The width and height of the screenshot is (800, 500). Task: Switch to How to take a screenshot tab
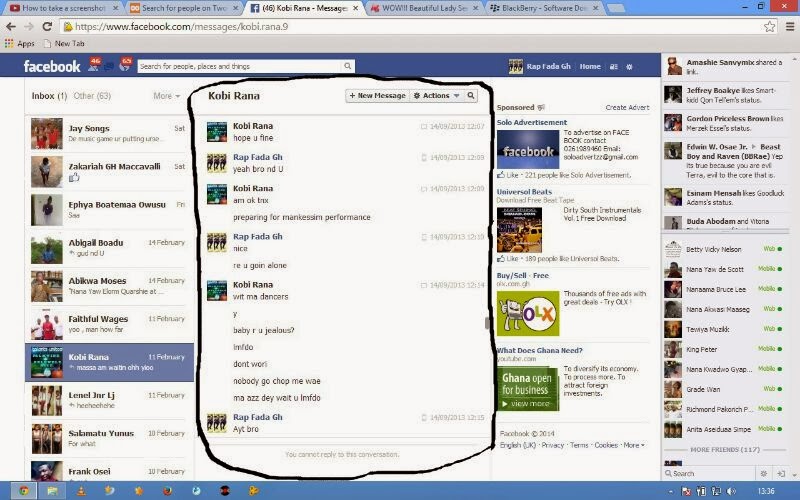pyautogui.click(x=63, y=8)
